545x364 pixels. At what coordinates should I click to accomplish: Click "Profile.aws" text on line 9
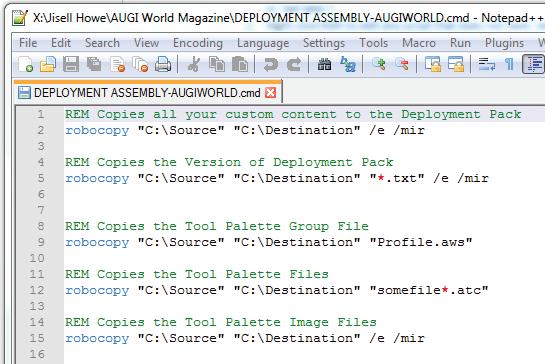click(x=421, y=242)
